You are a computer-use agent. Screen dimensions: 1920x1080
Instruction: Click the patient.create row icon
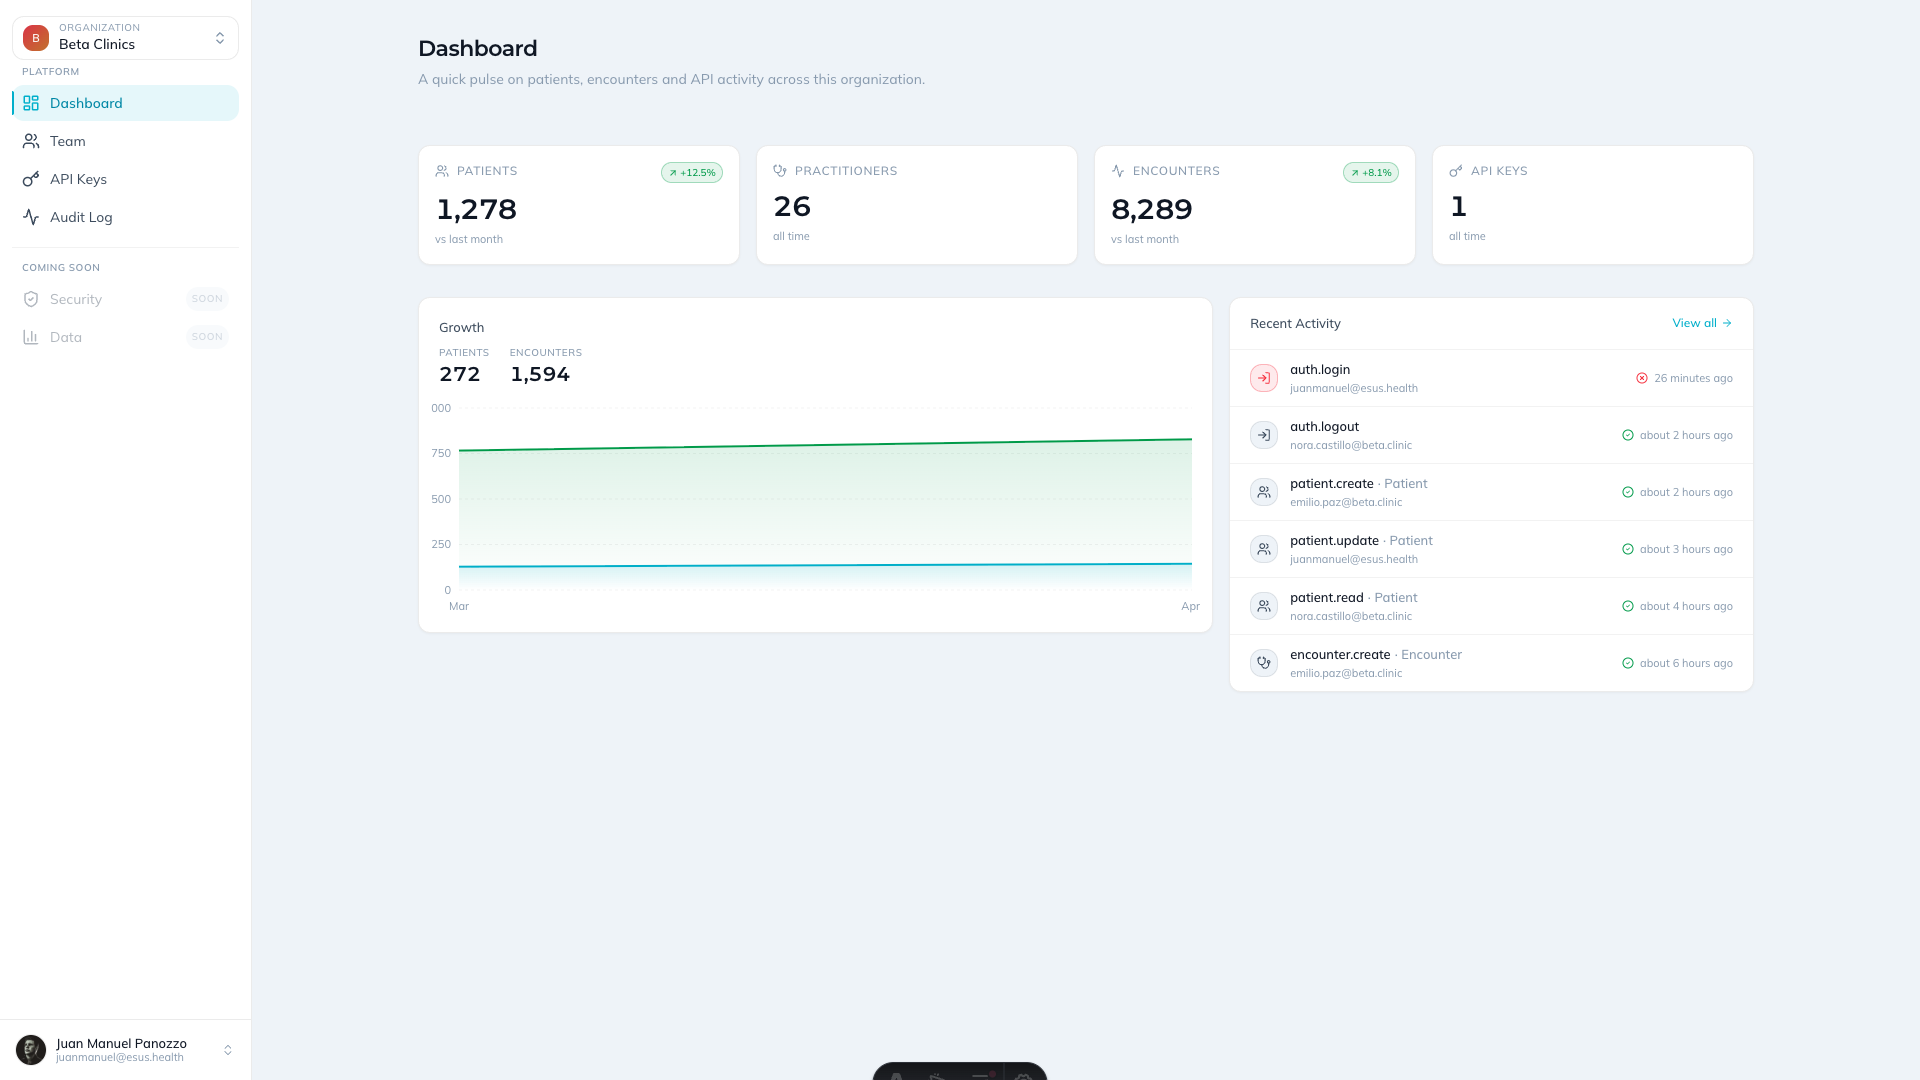click(1264, 492)
